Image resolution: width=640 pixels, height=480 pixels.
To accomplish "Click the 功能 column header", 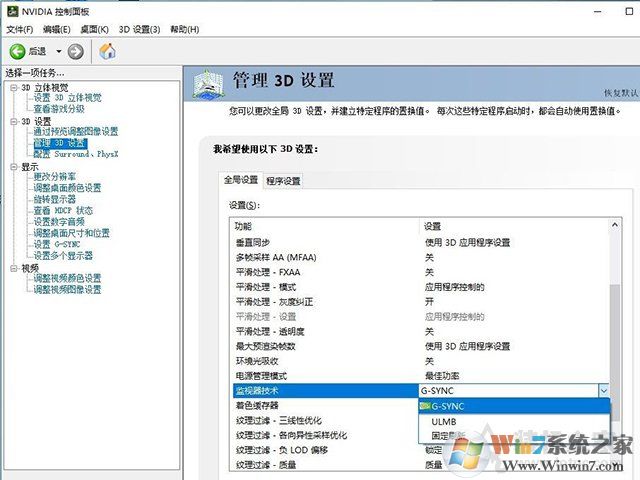I will pos(324,226).
